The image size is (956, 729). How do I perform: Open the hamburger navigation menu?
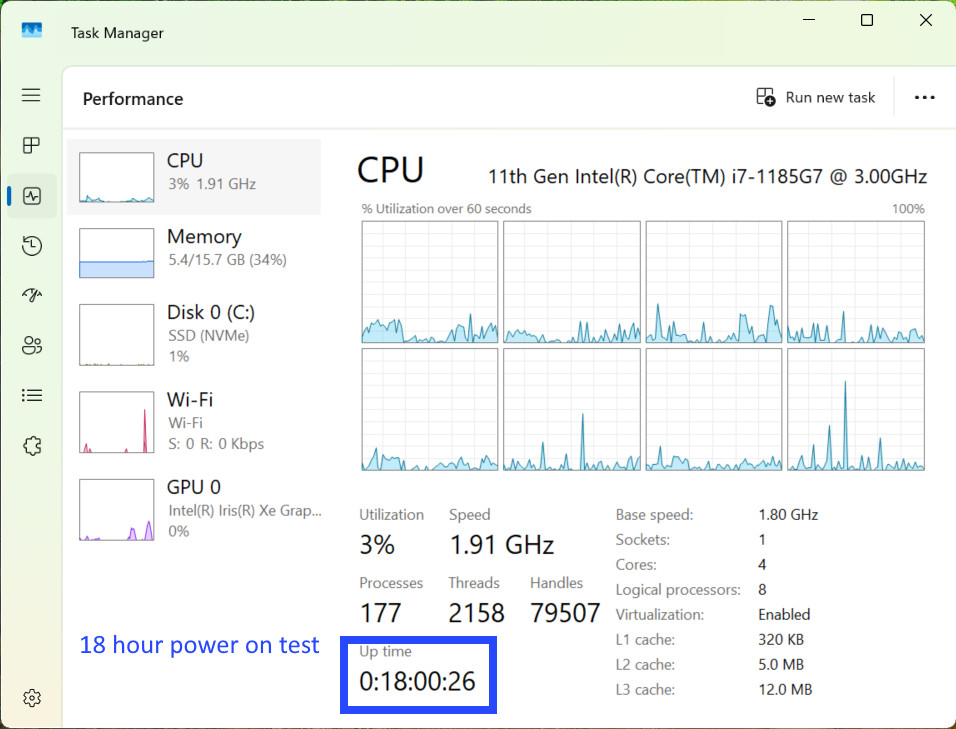[x=31, y=95]
